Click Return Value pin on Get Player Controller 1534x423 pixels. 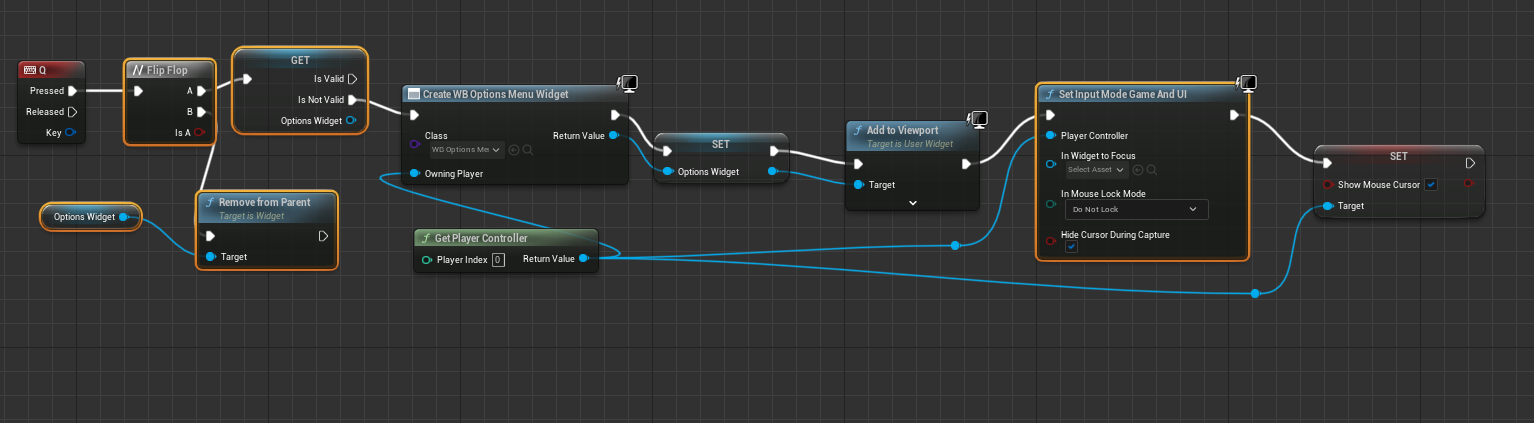click(584, 259)
